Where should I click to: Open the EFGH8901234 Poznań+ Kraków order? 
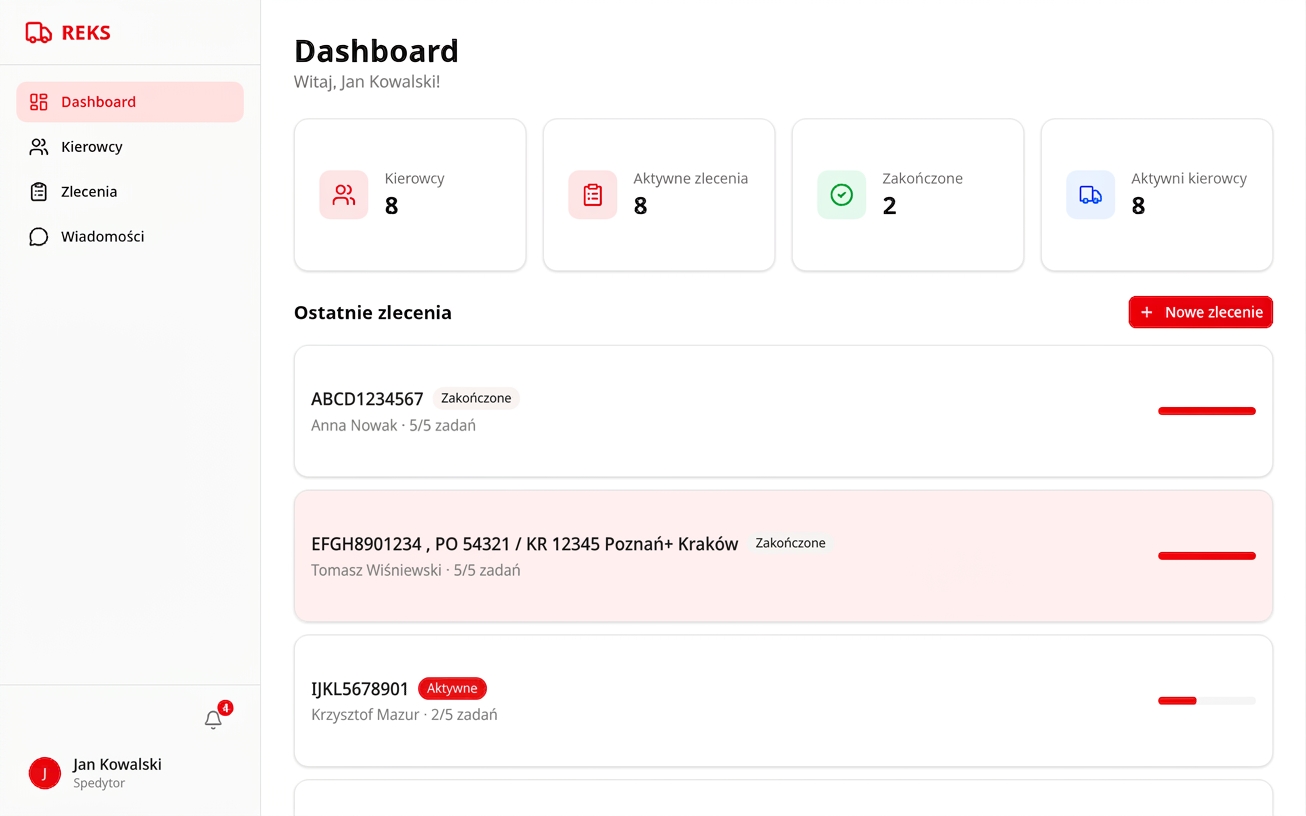coord(783,556)
